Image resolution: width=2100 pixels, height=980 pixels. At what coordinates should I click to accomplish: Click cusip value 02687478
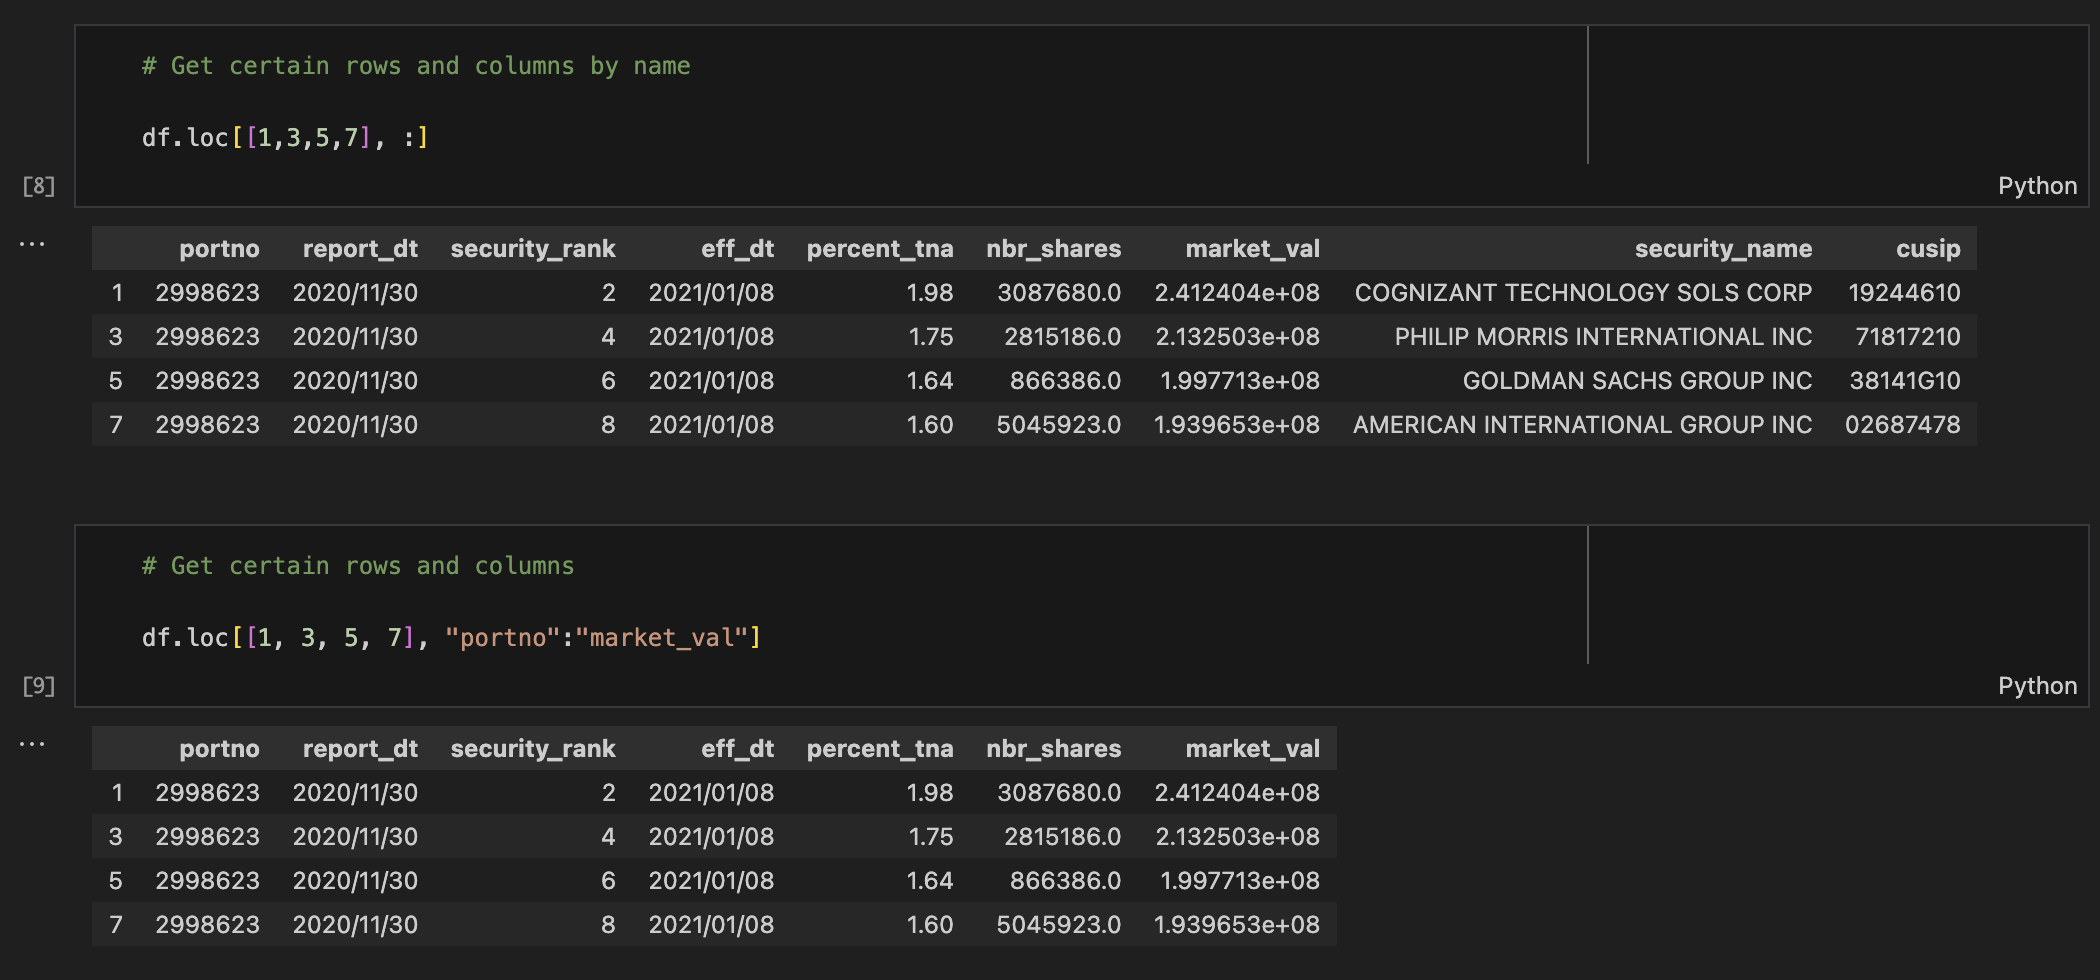tap(1903, 425)
